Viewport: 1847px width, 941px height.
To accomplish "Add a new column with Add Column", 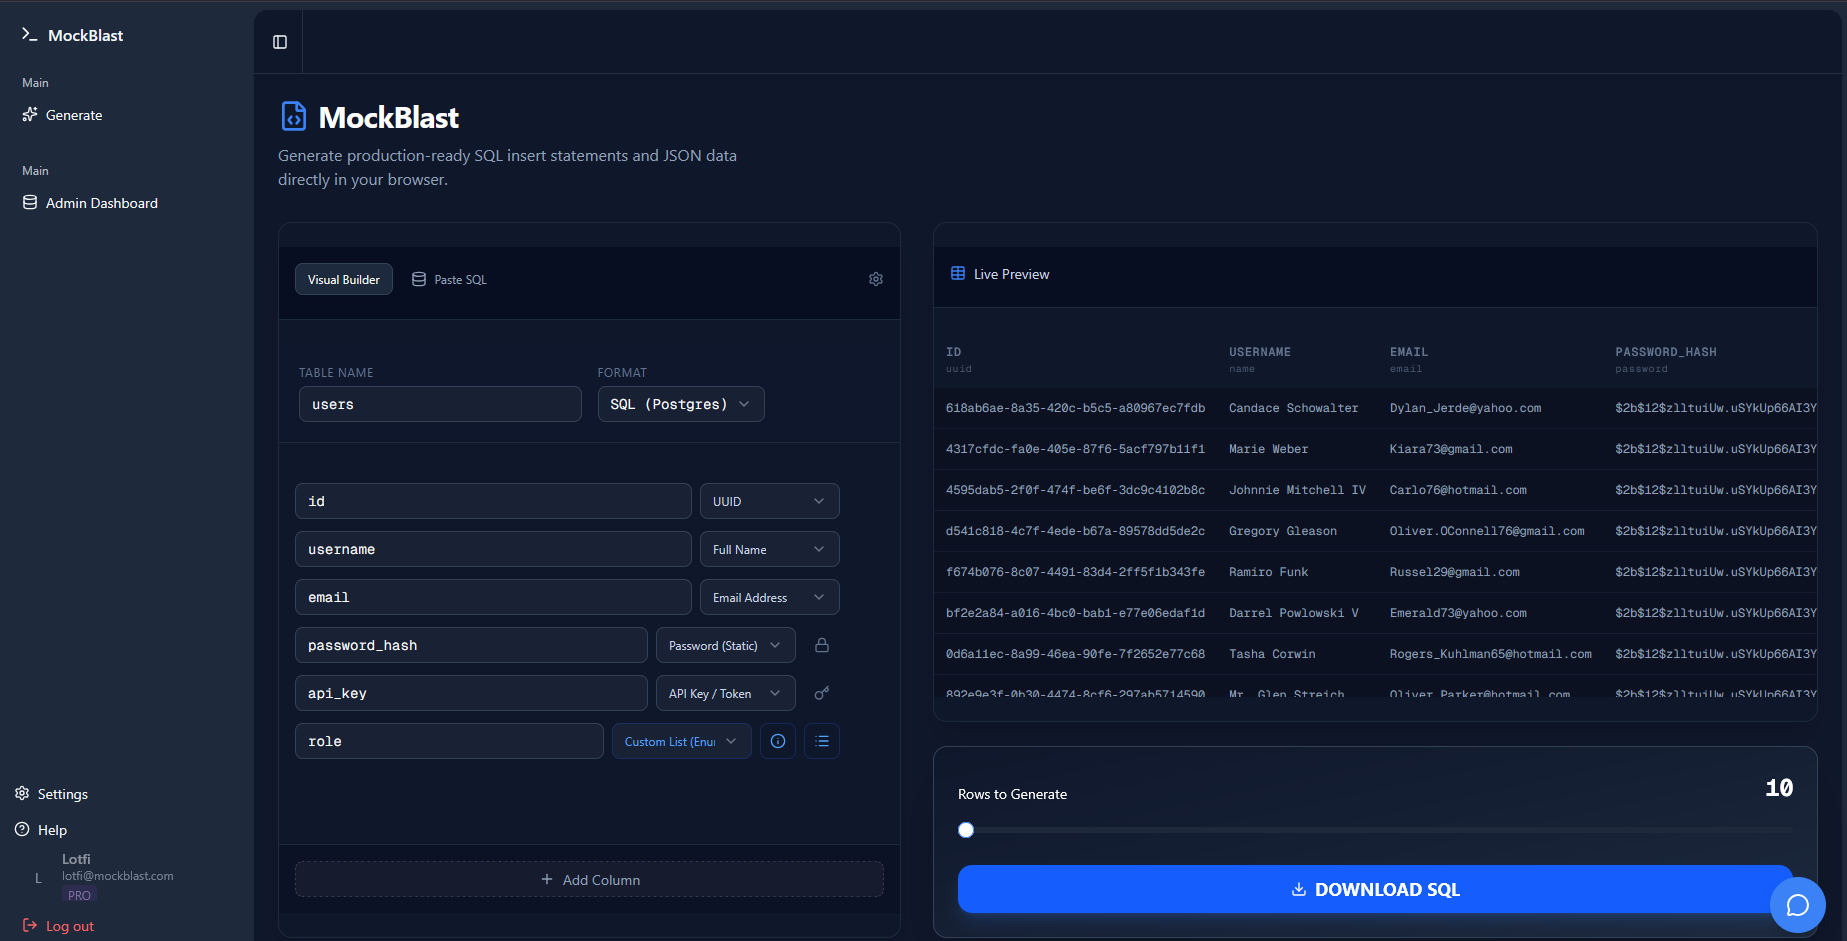I will [x=589, y=879].
